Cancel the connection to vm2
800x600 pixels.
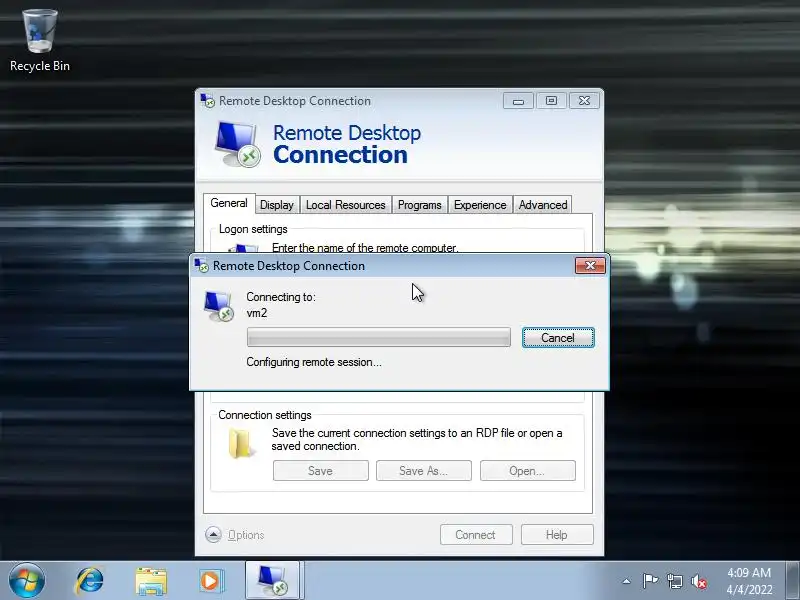558,338
